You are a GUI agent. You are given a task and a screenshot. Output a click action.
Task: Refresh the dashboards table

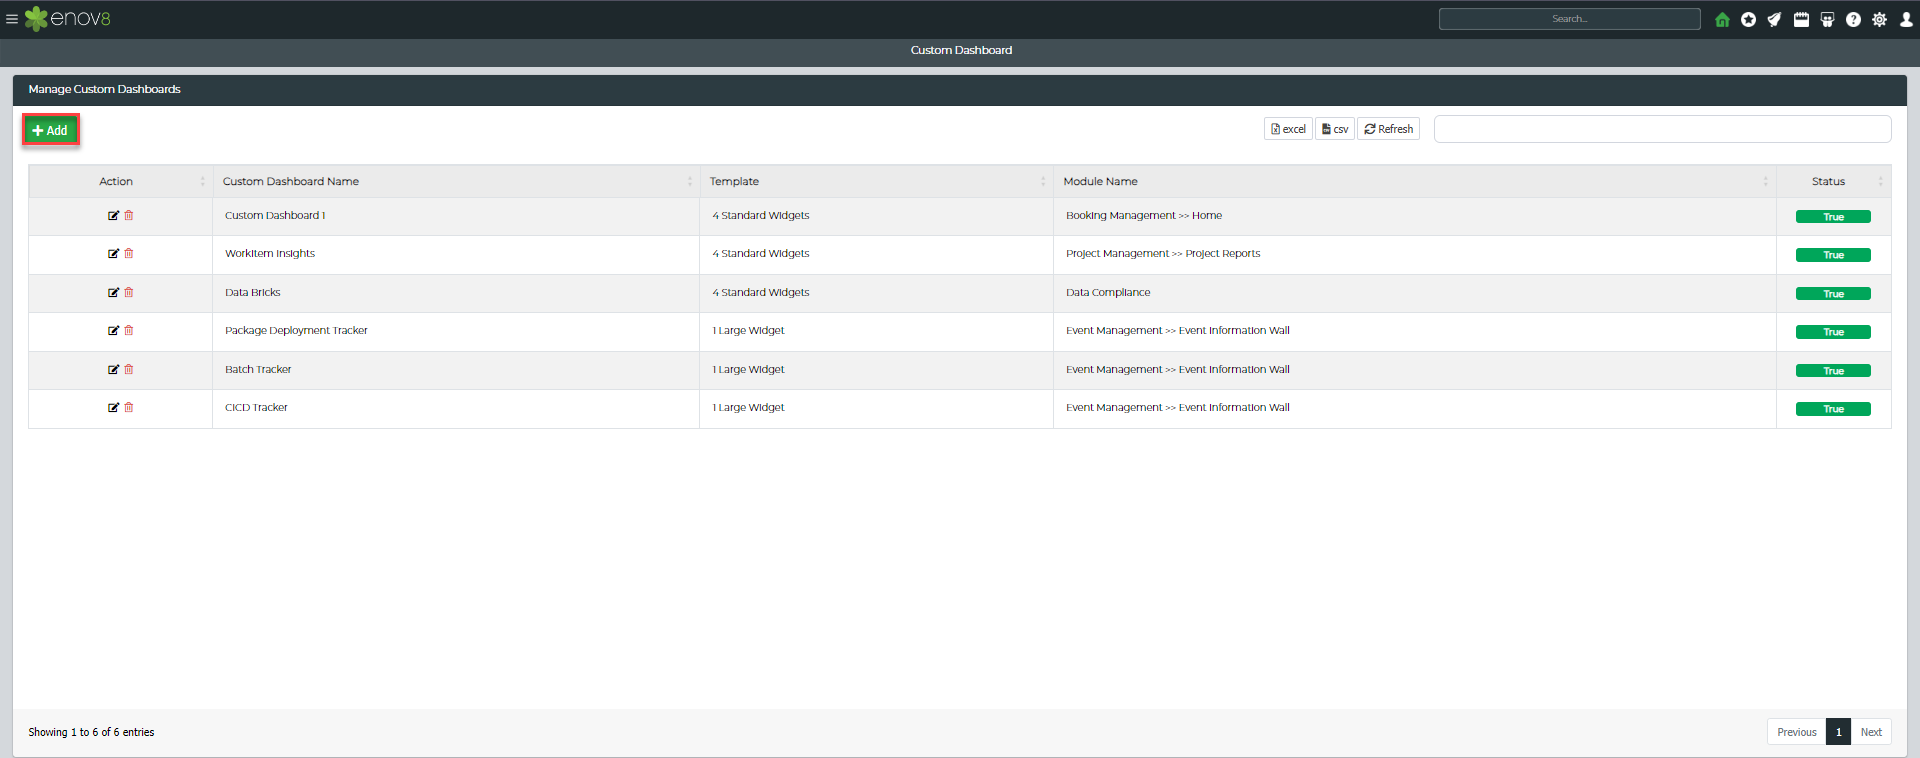1388,129
